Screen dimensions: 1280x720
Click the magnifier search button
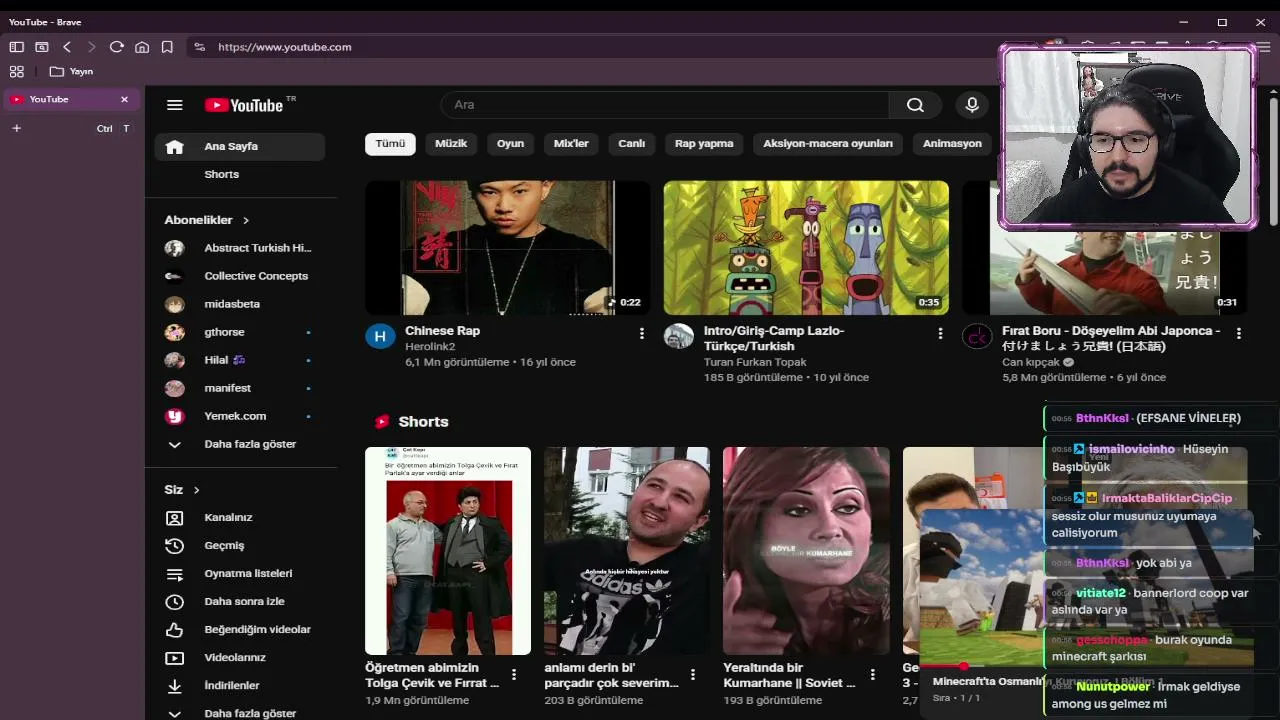pos(915,105)
